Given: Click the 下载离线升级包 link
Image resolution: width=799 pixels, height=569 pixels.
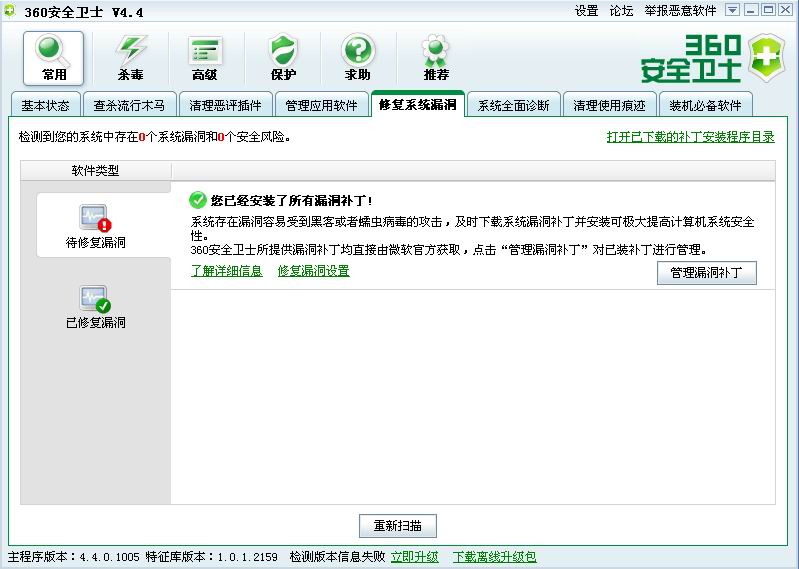Looking at the screenshot, I should tap(494, 557).
